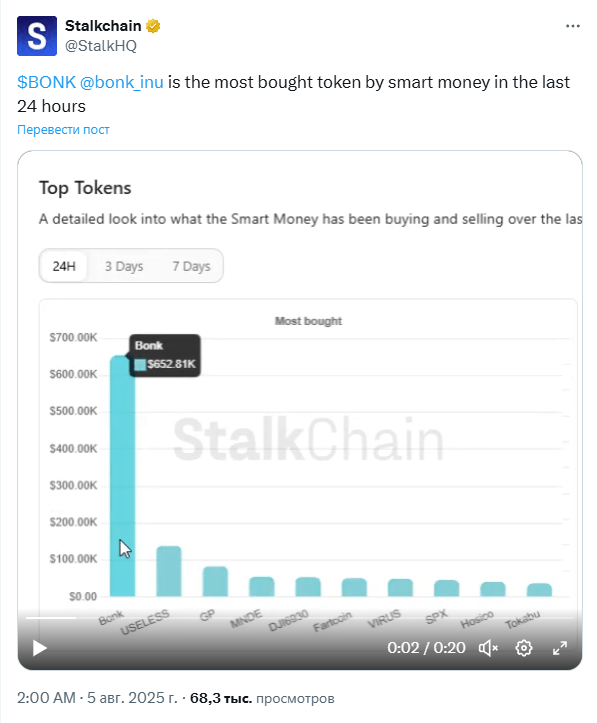Open video settings gear
Image resolution: width=597 pixels, height=723 pixels.
pos(524,648)
